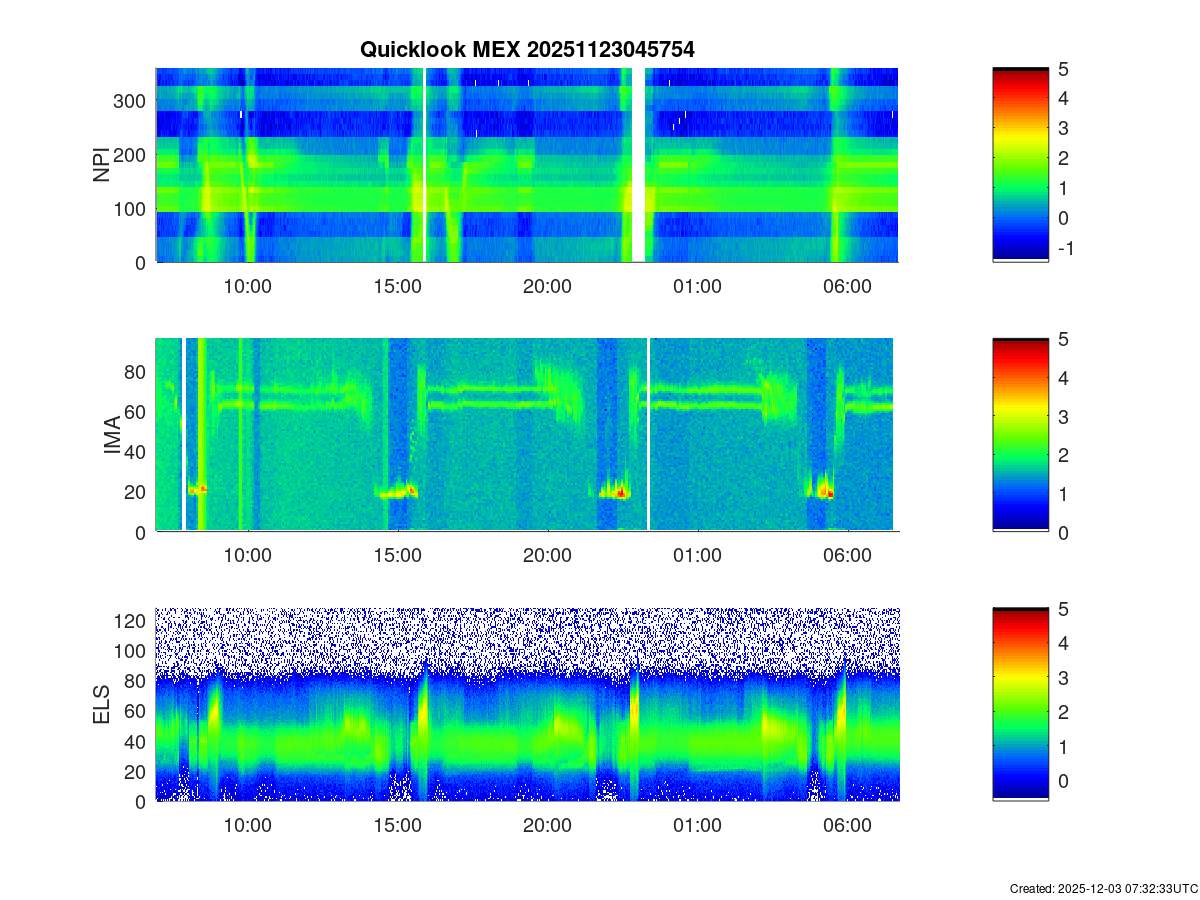Click the colorbar beside the NPI panel
This screenshot has width=1200, height=900.
tap(1020, 165)
